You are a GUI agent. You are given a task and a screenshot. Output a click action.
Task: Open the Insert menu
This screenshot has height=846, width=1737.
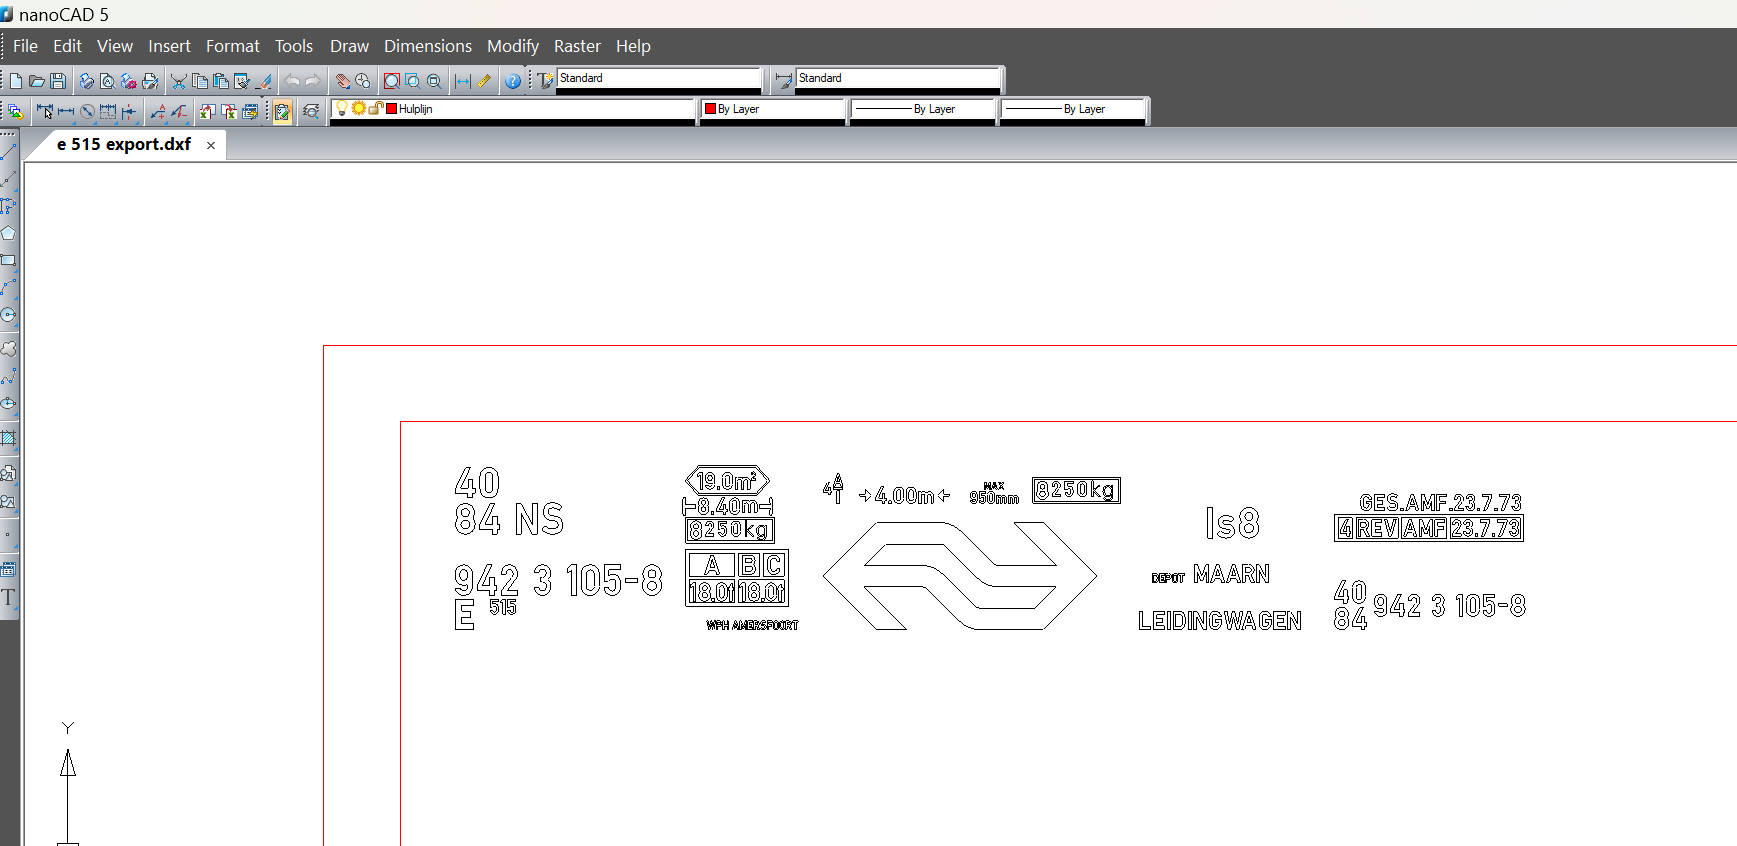point(169,46)
